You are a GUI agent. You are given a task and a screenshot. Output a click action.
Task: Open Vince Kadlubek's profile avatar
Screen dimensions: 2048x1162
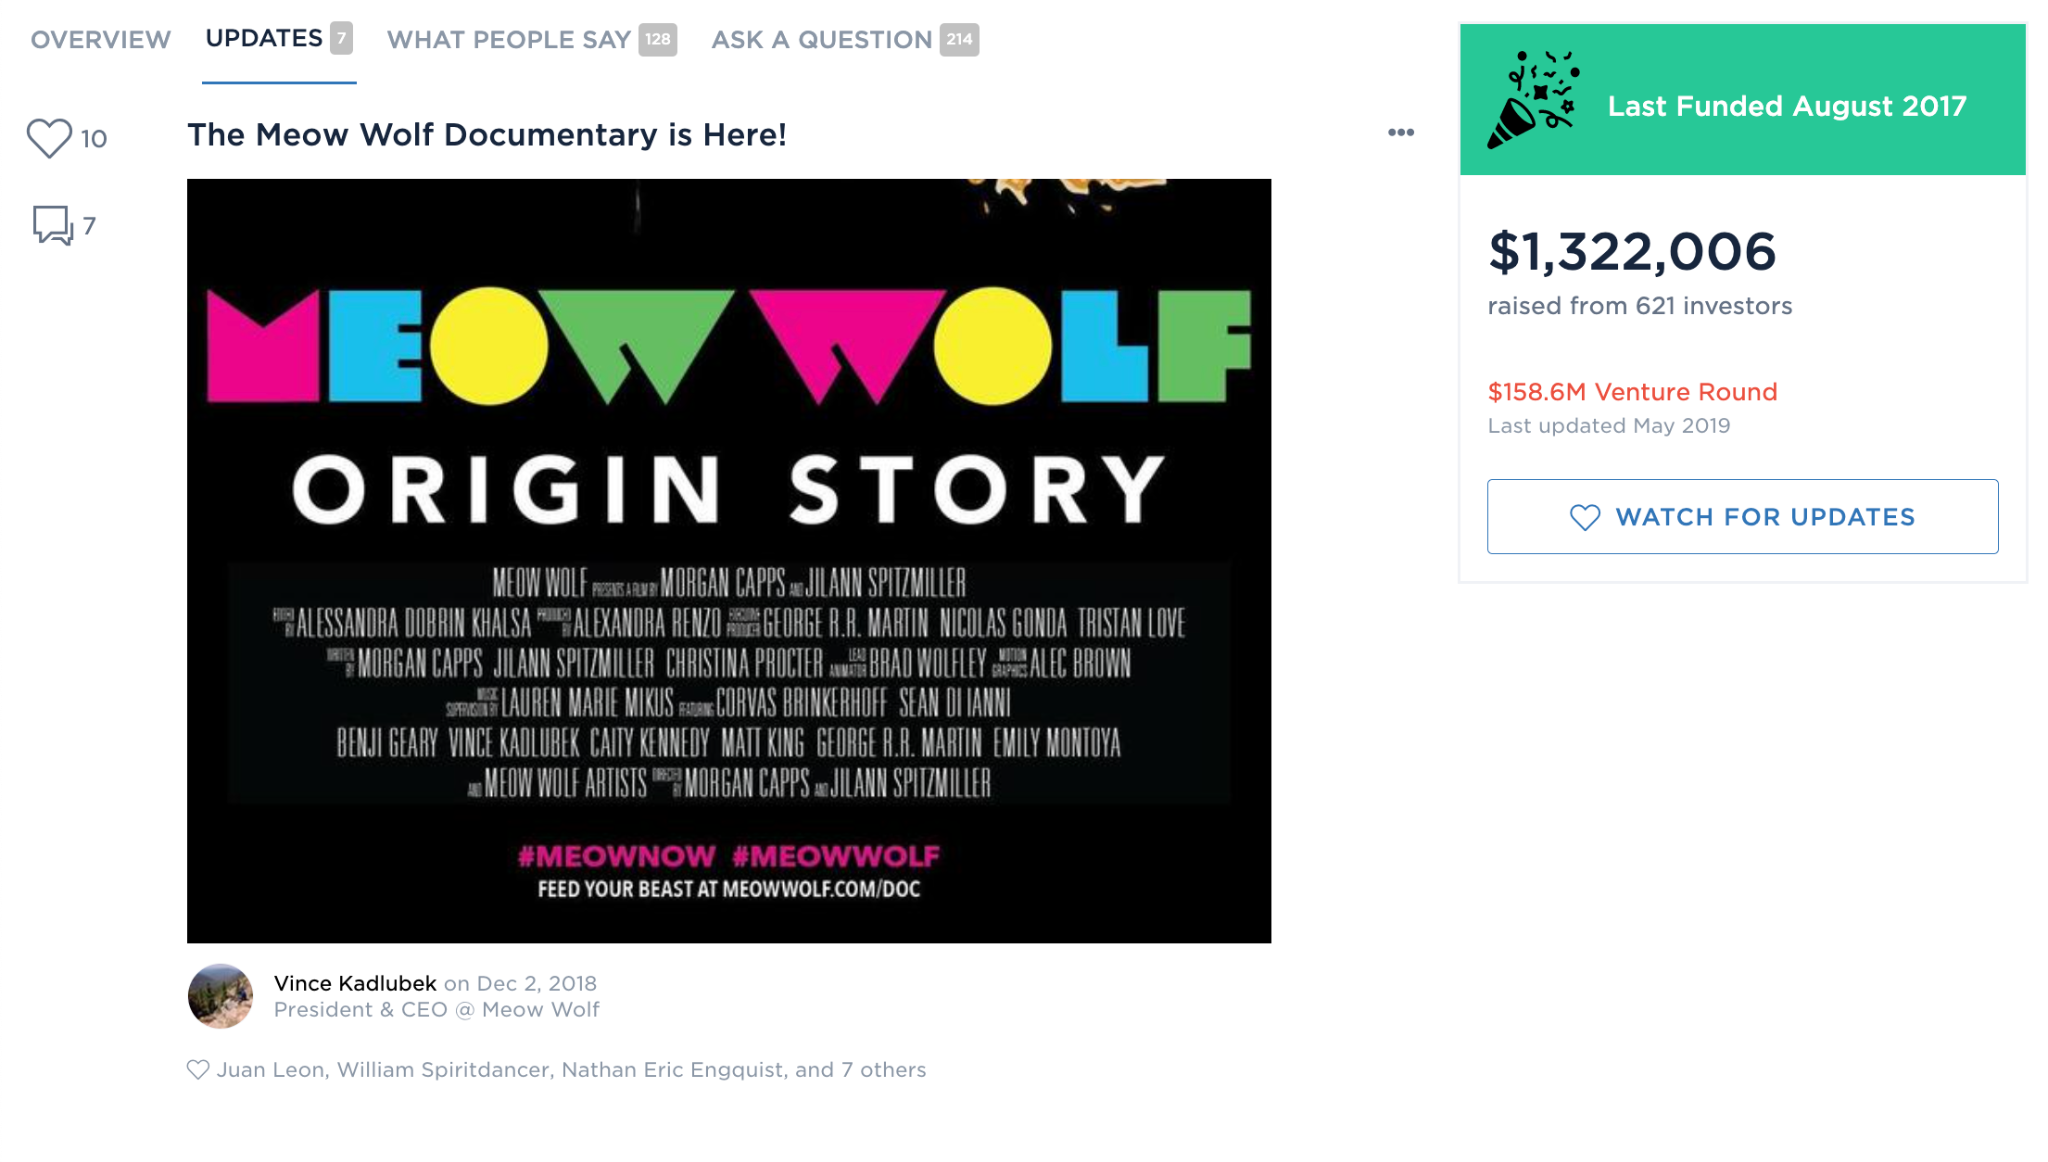tap(220, 996)
